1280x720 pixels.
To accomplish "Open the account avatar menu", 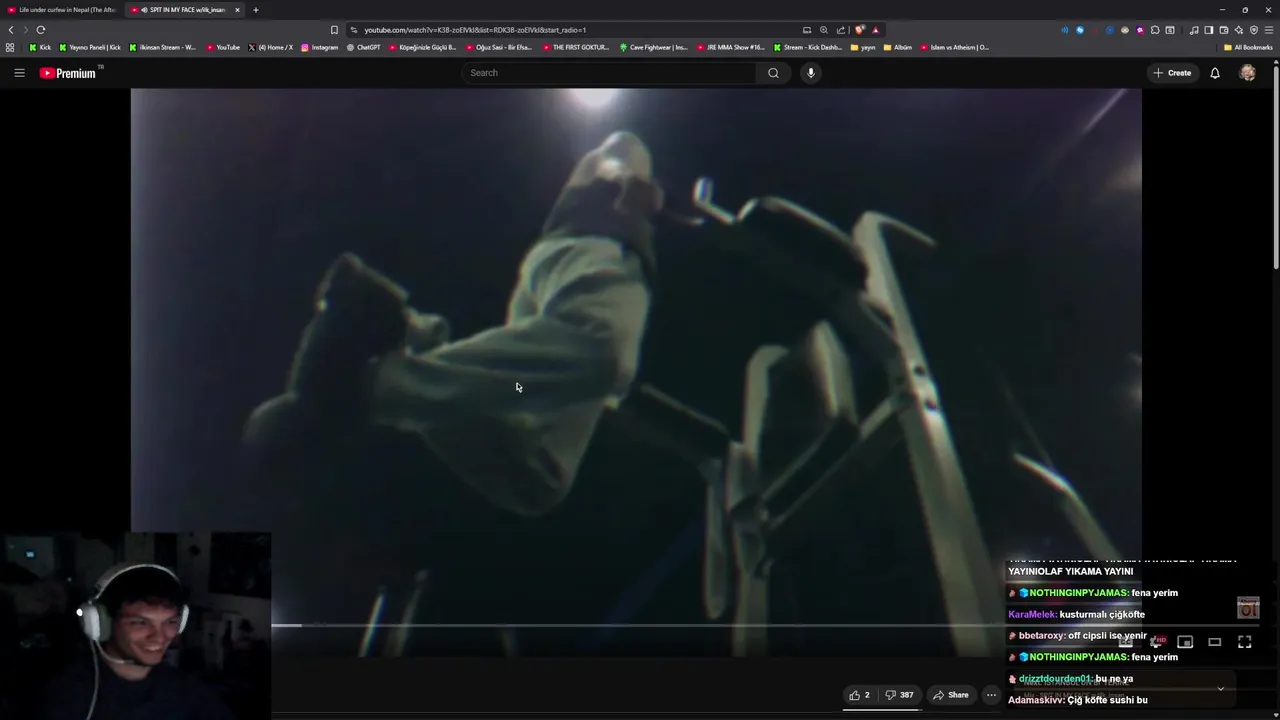I will [1247, 72].
